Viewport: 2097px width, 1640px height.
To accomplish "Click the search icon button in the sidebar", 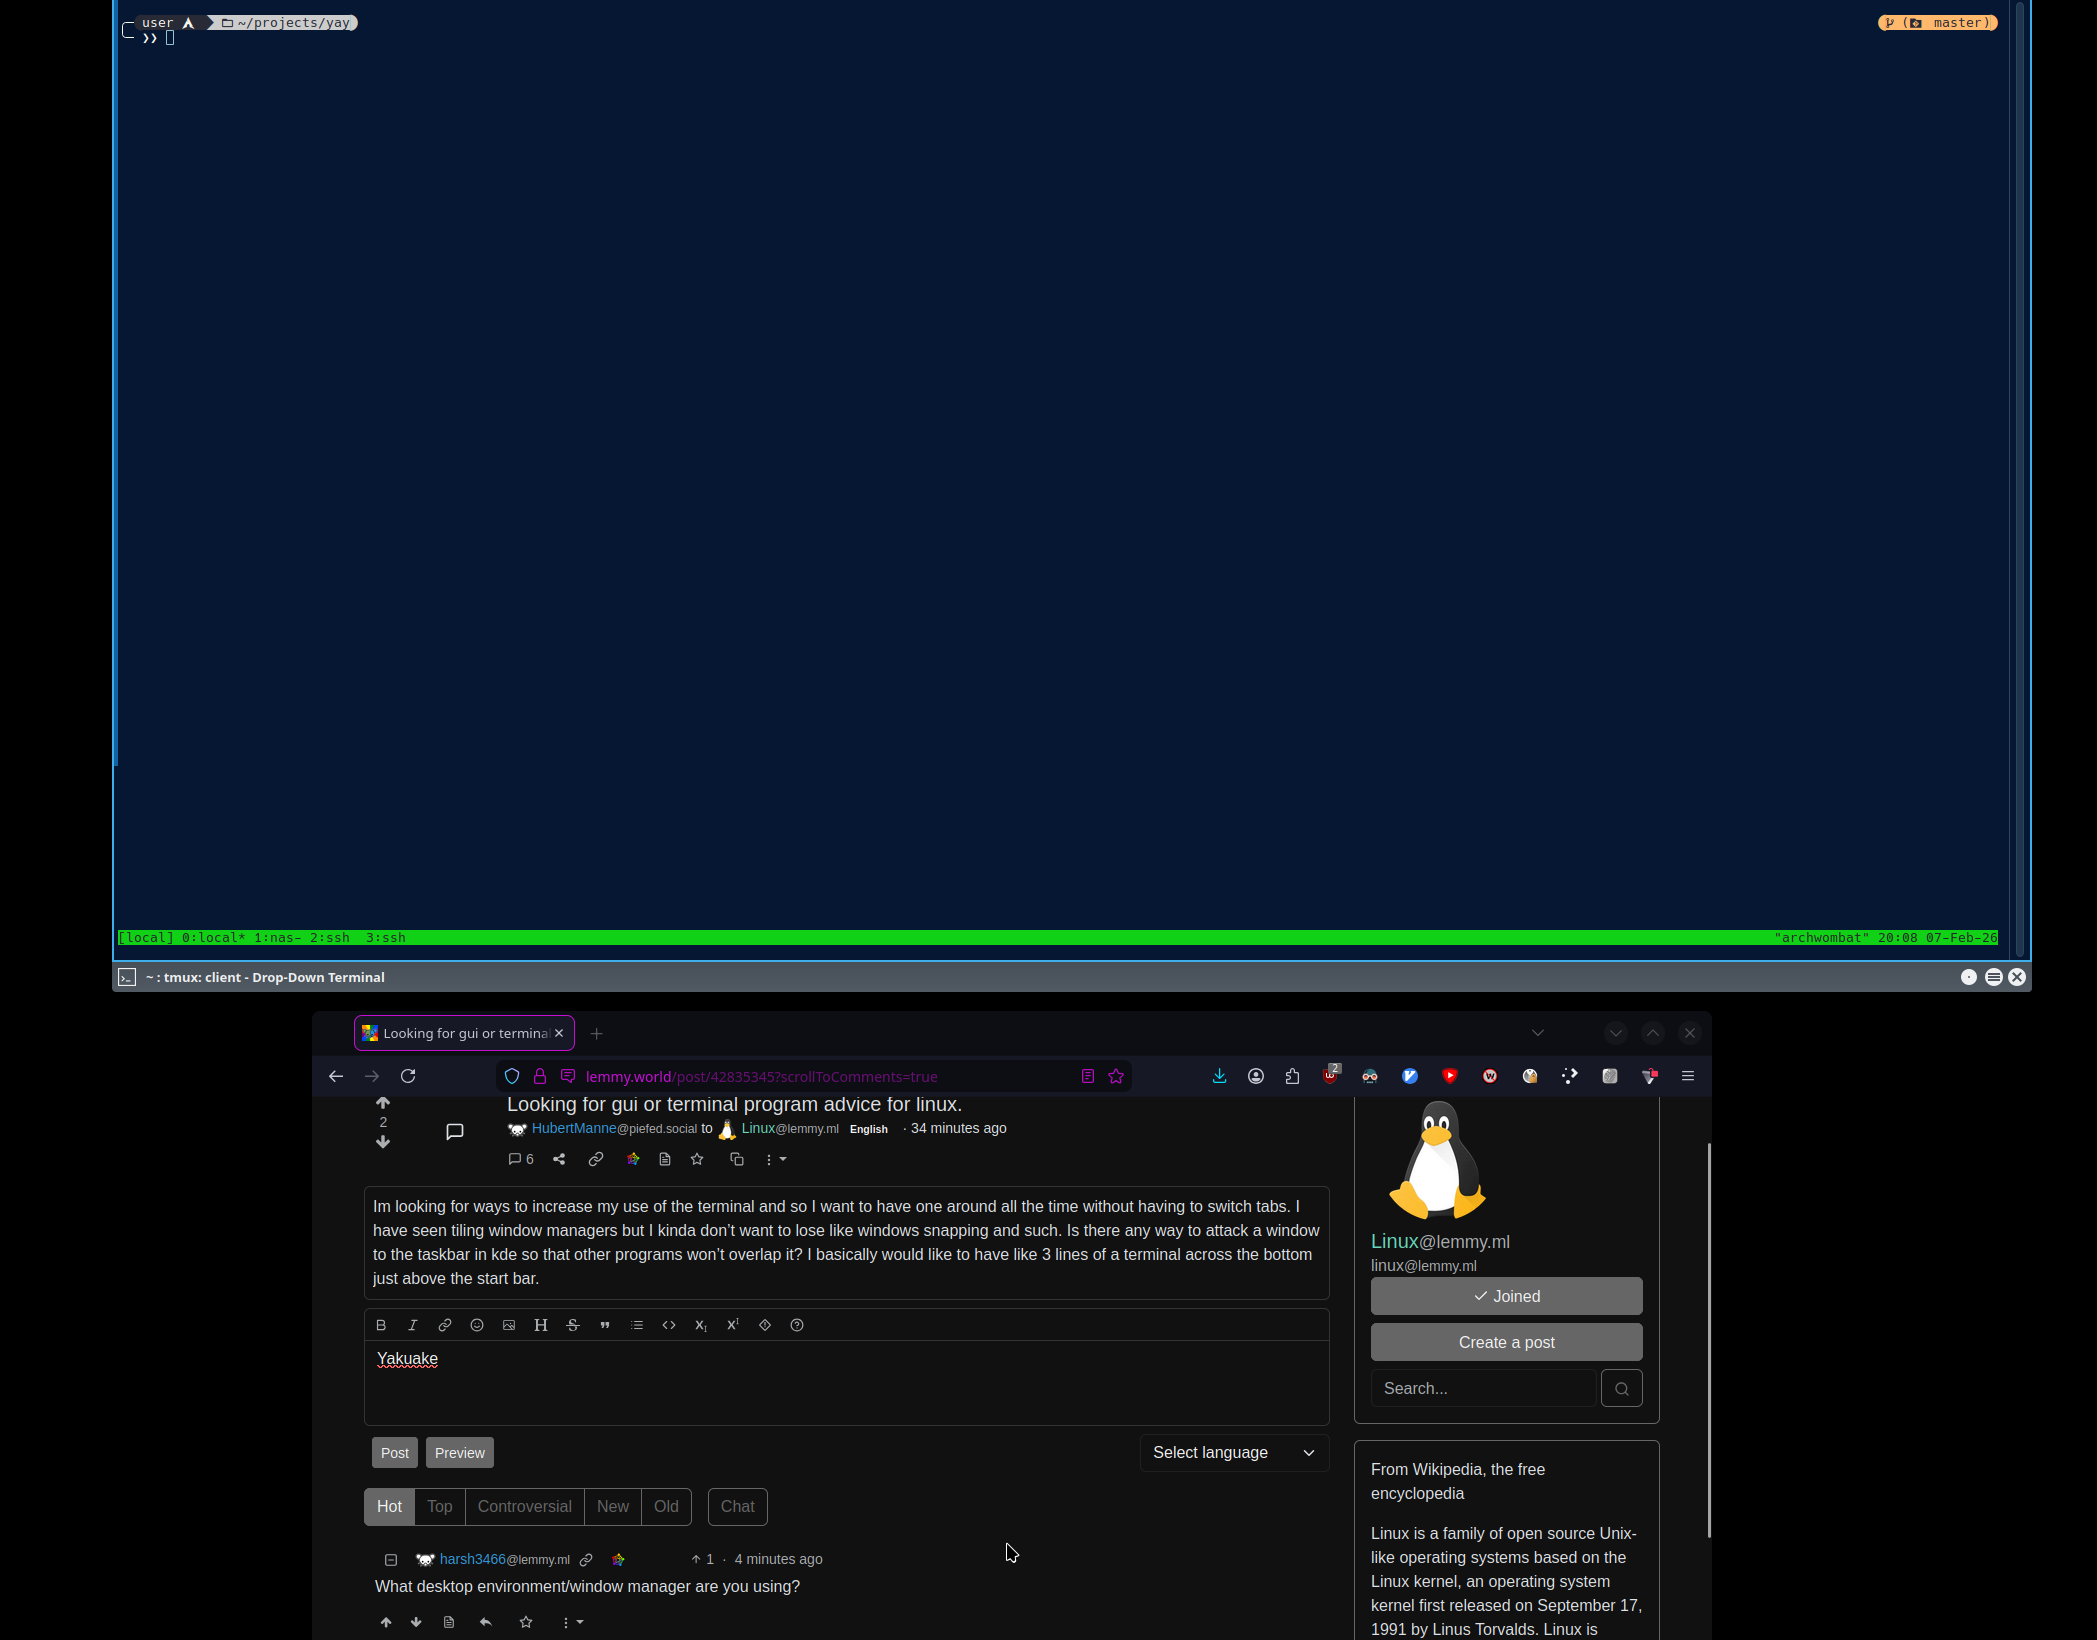I will coord(1622,1388).
